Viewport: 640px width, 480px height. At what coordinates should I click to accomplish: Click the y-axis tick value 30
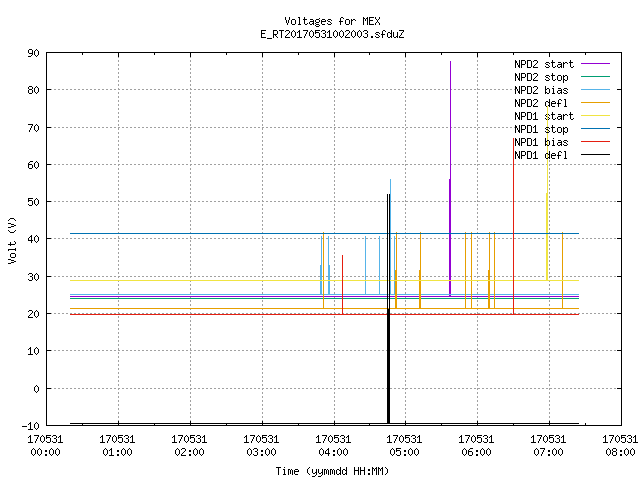click(33, 277)
